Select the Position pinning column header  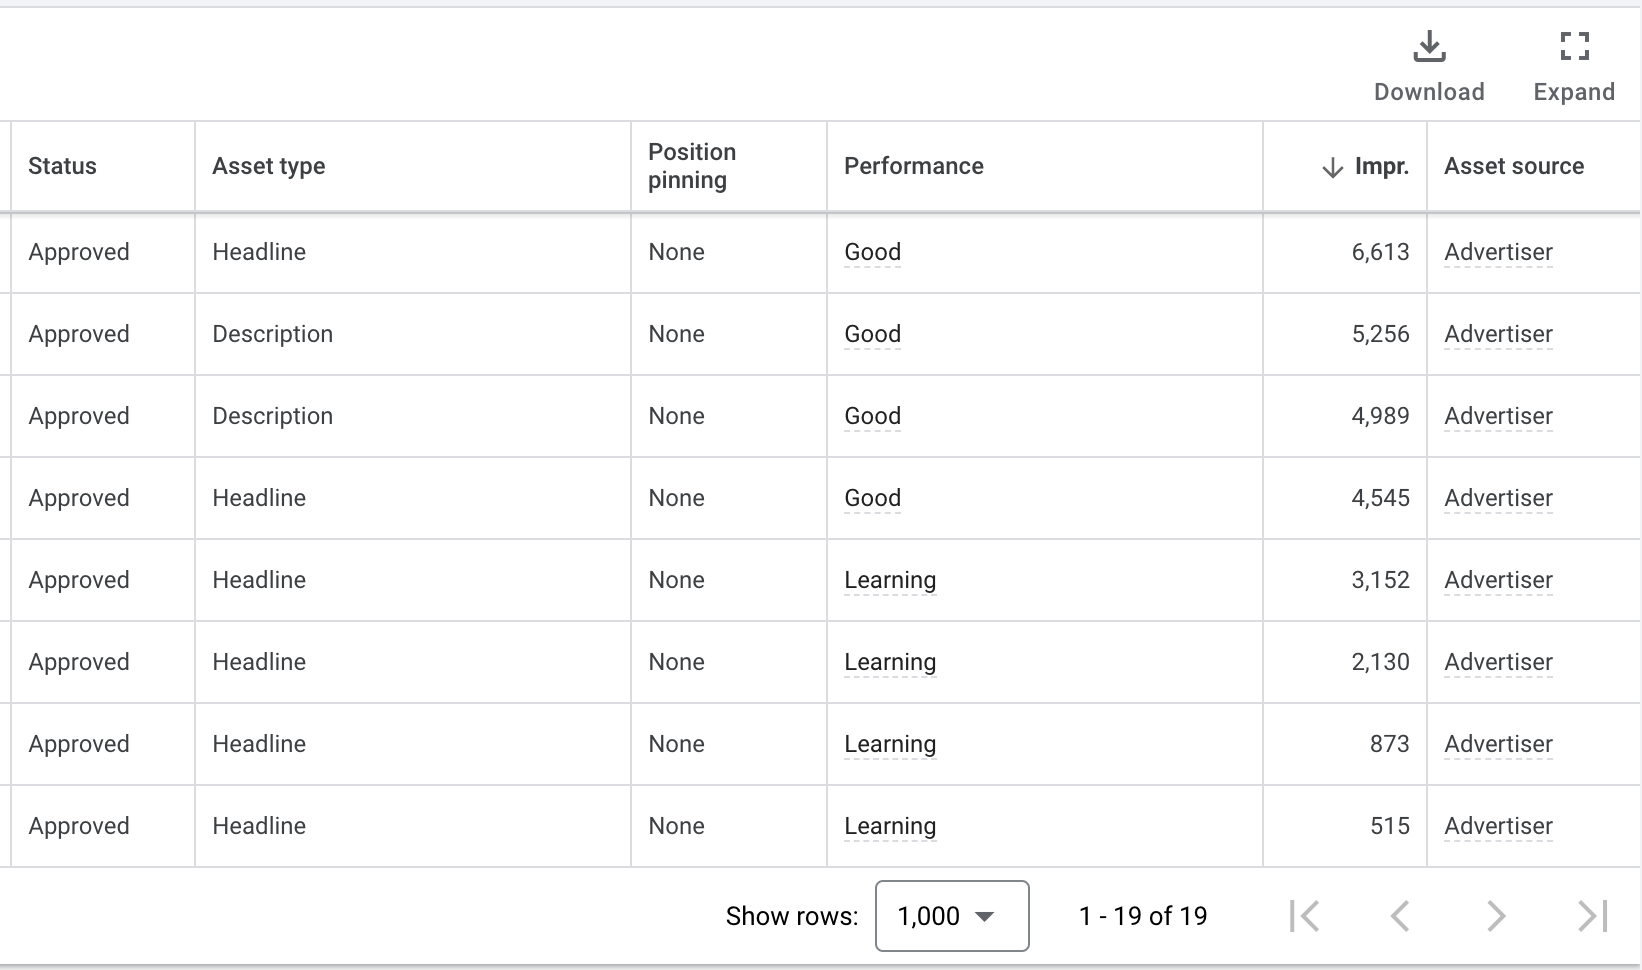(691, 166)
